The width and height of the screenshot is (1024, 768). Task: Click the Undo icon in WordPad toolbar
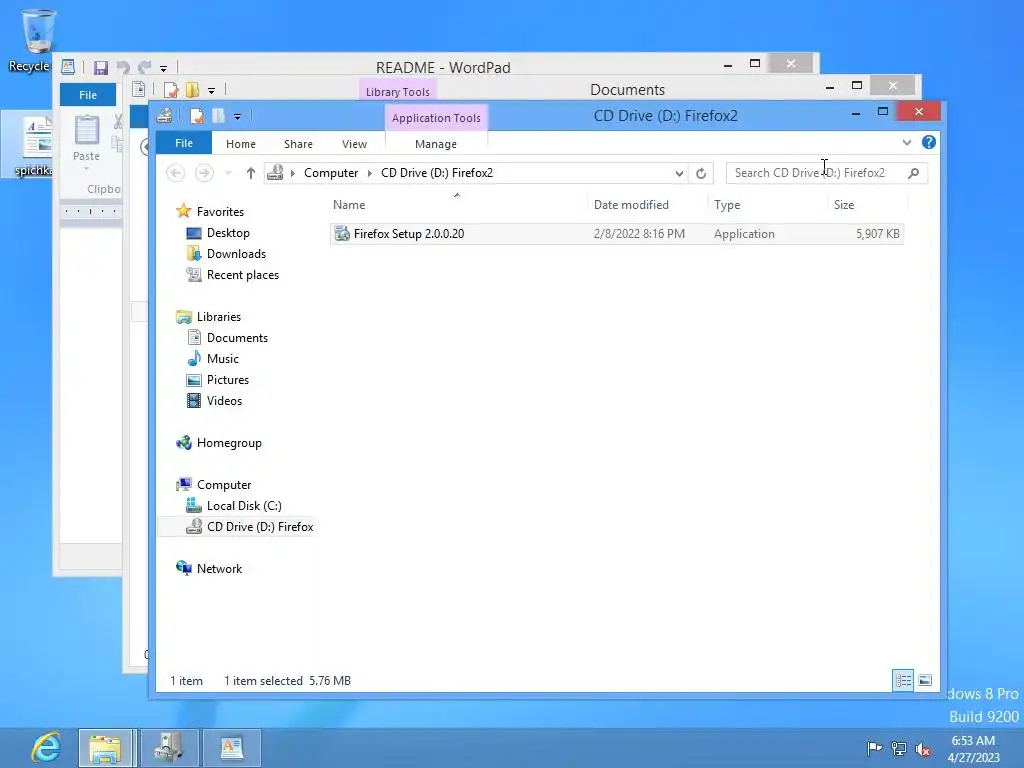pyautogui.click(x=122, y=67)
